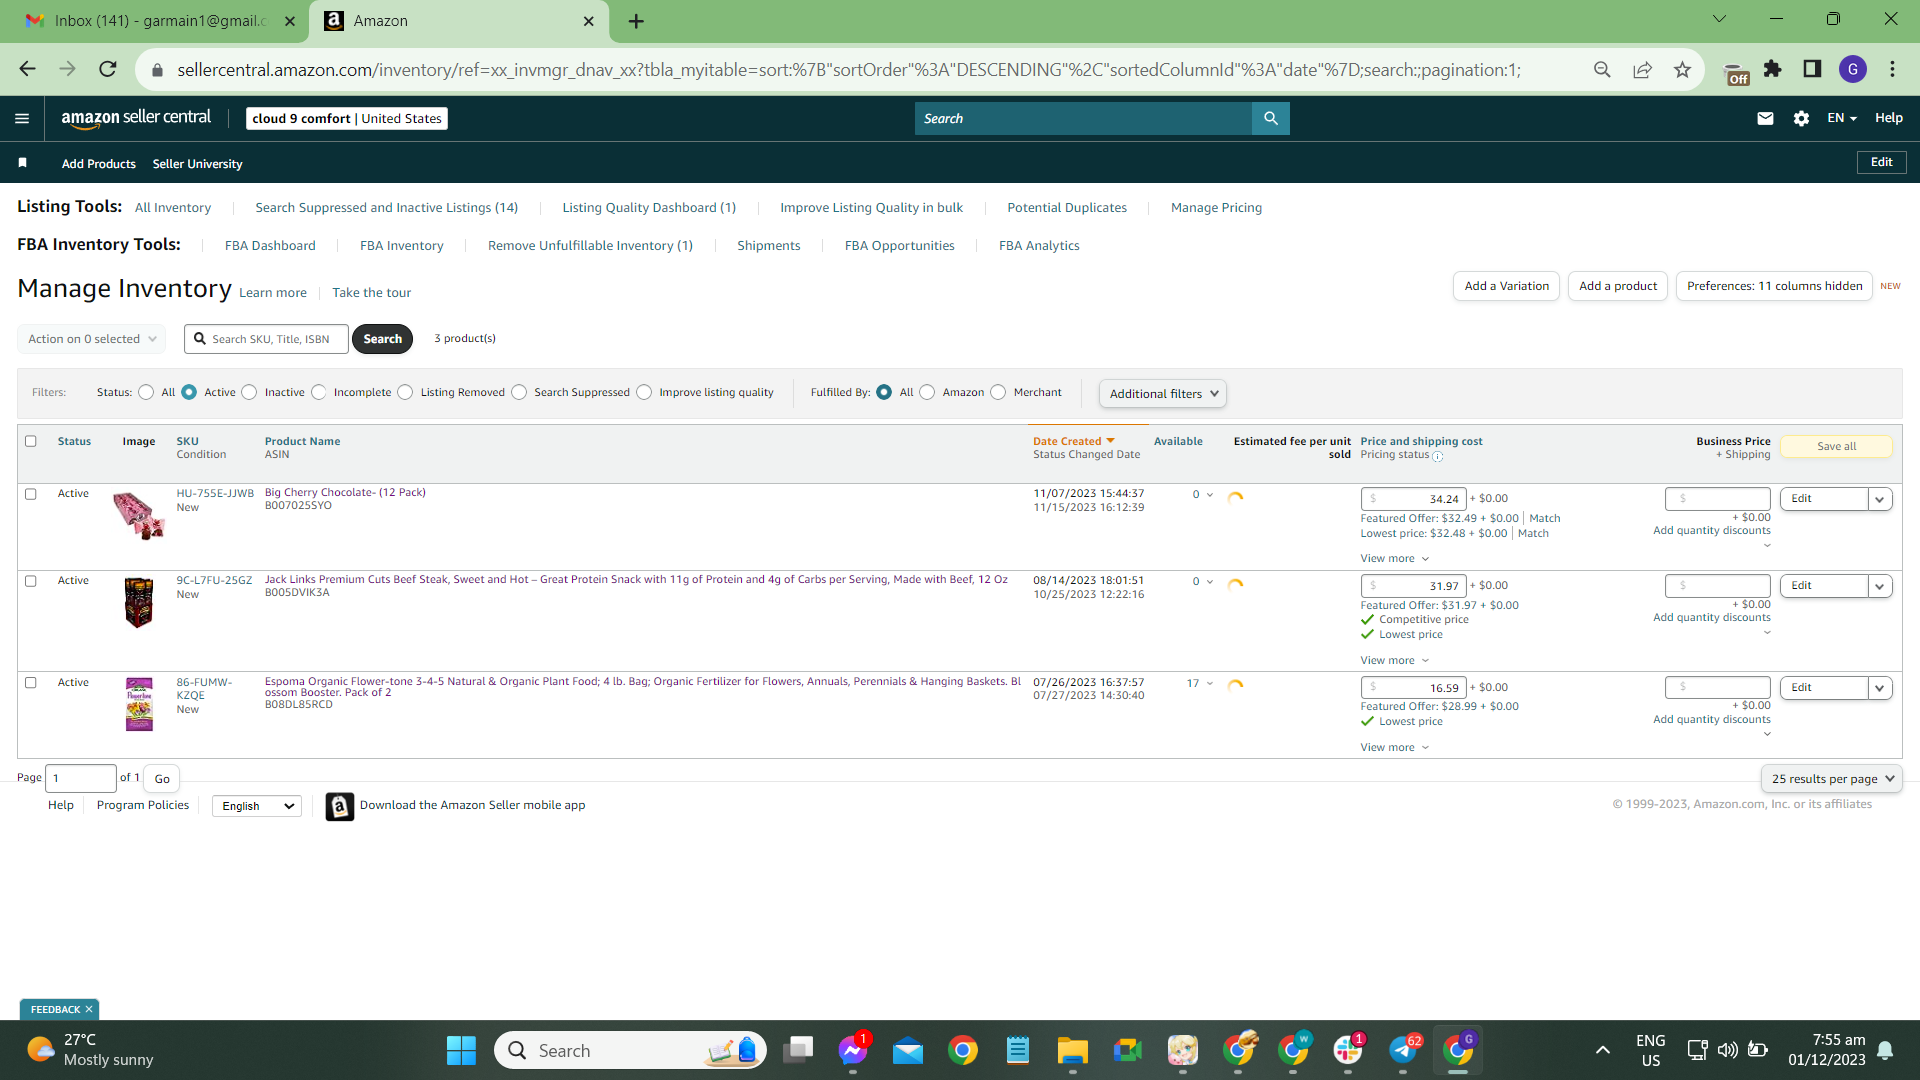Open File Explorer from the taskbar
The image size is (1920, 1080).
click(1072, 1050)
